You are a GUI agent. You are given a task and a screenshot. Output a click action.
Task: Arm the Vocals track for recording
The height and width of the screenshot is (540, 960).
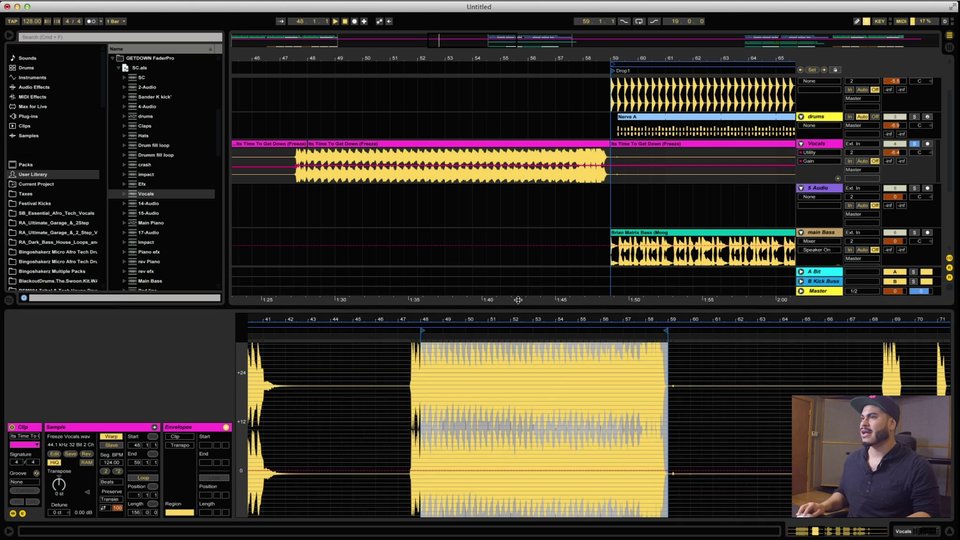927,144
